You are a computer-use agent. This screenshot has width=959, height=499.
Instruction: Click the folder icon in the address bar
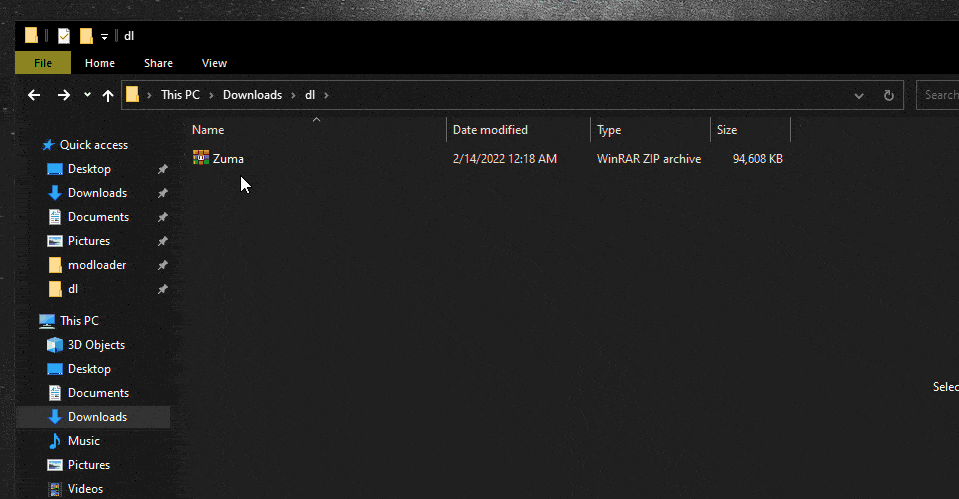pos(132,94)
